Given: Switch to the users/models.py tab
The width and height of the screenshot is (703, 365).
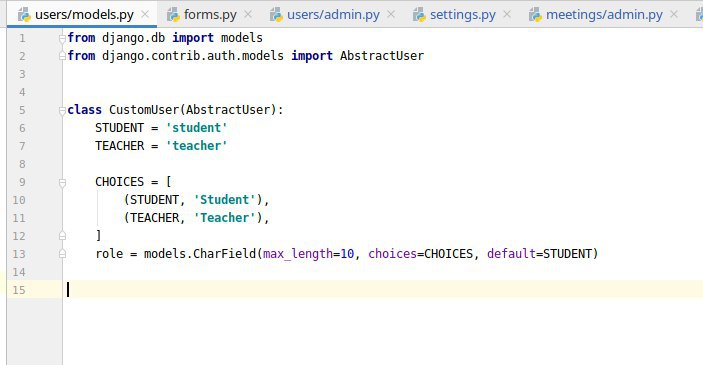Looking at the screenshot, I should [x=82, y=14].
